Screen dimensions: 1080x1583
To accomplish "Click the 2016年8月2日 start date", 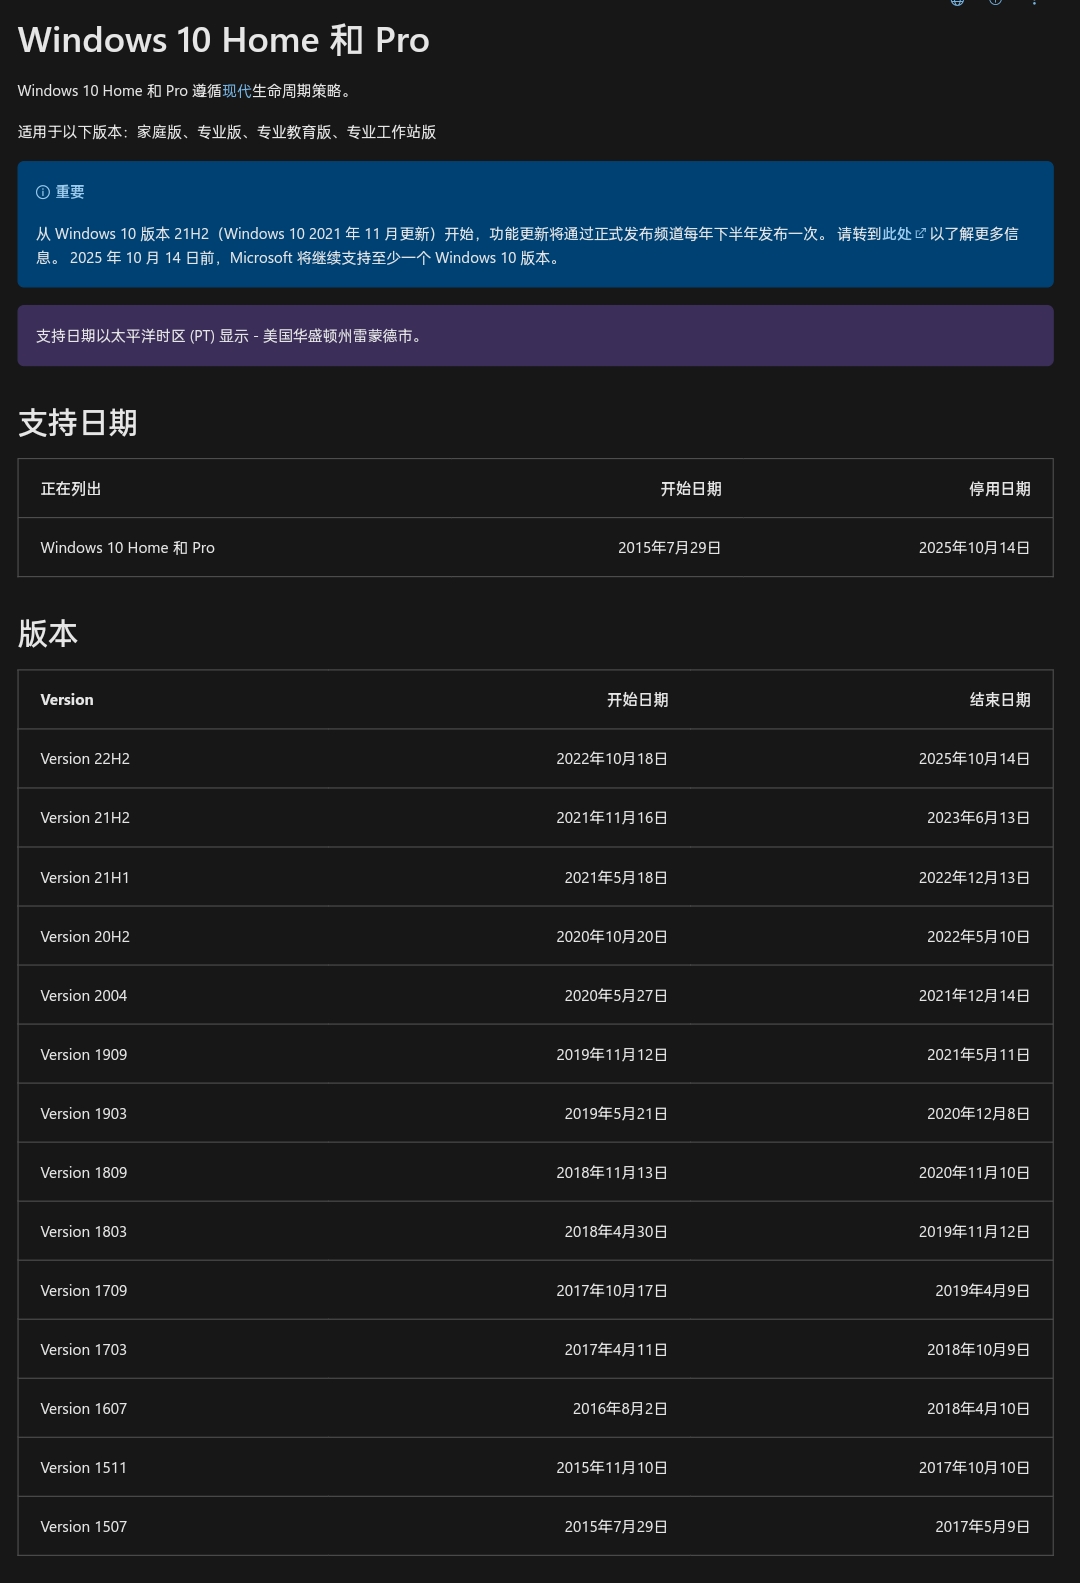I will [x=620, y=1409].
